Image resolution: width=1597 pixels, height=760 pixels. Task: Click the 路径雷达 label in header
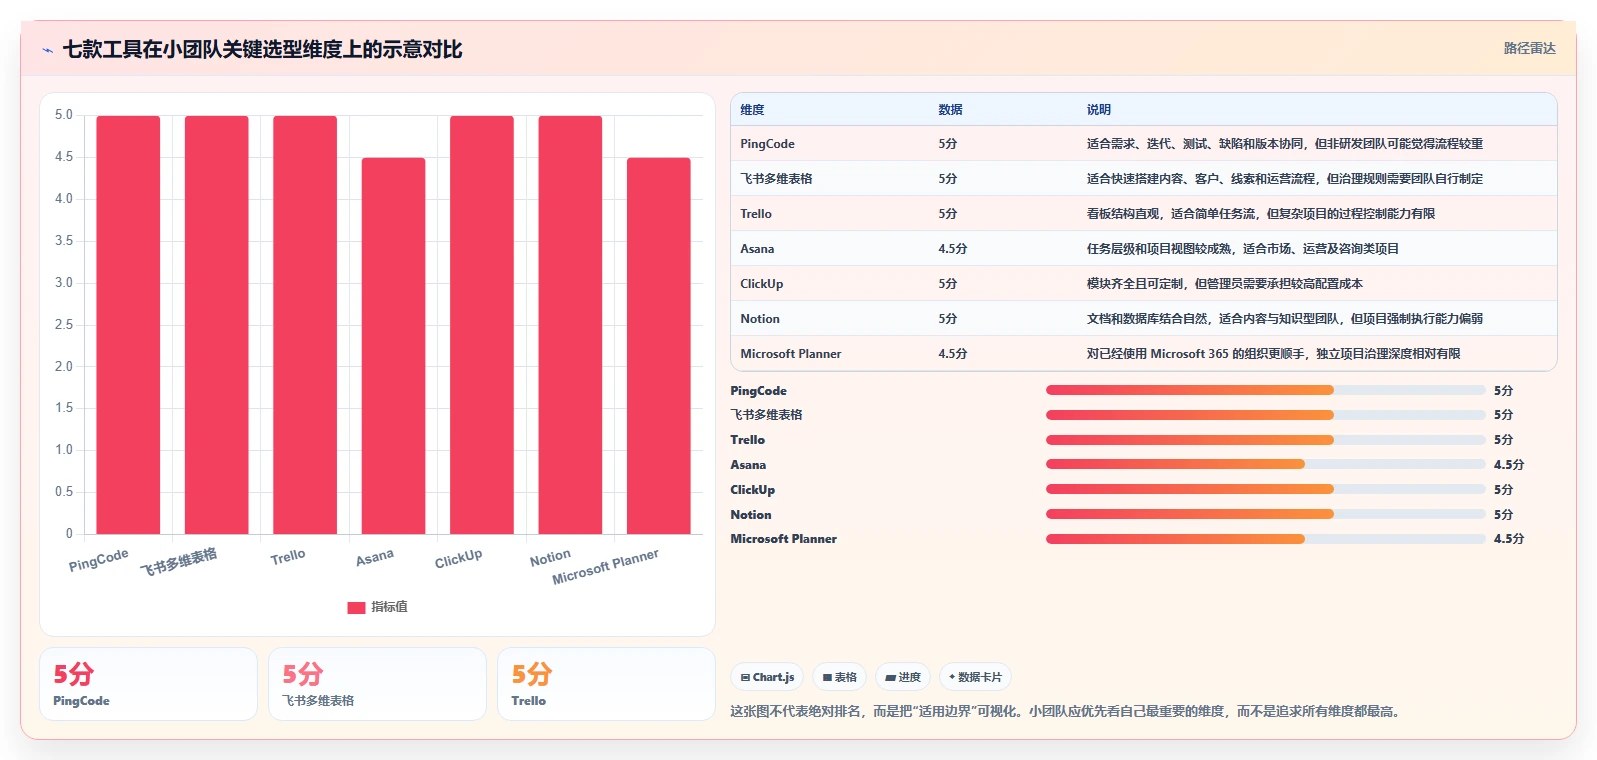click(1529, 48)
